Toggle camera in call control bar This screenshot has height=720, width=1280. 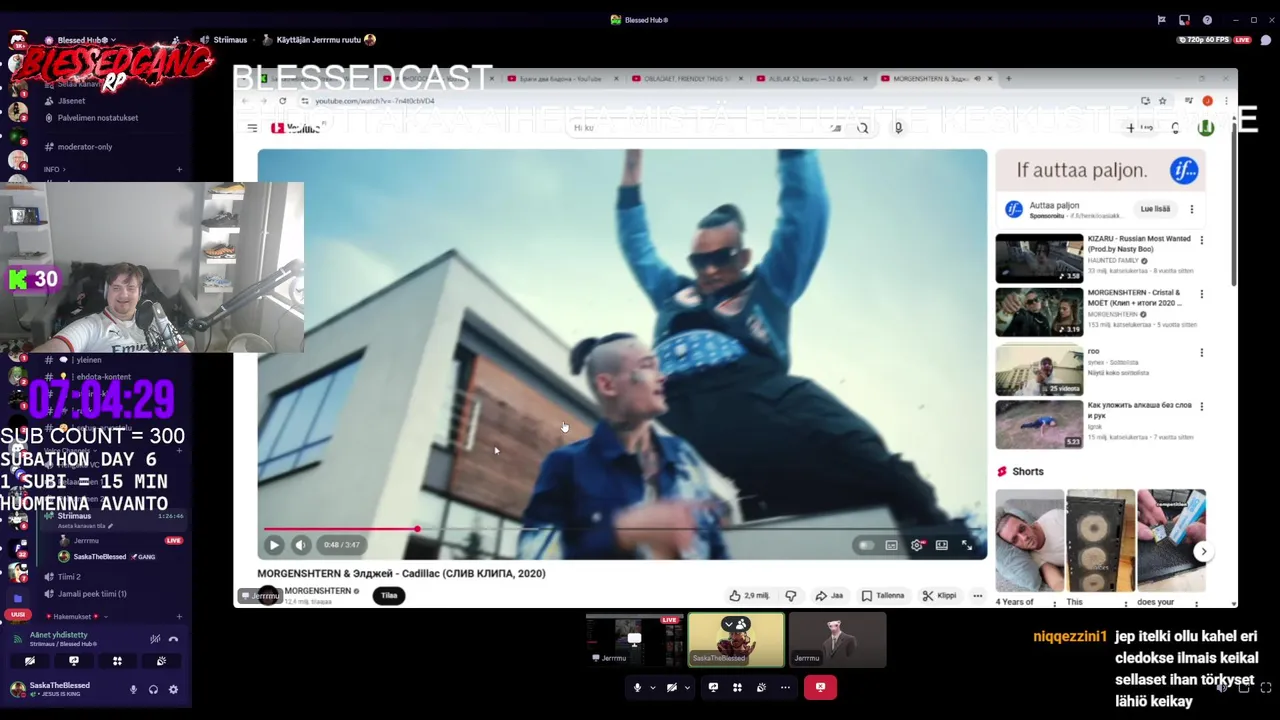[671, 687]
